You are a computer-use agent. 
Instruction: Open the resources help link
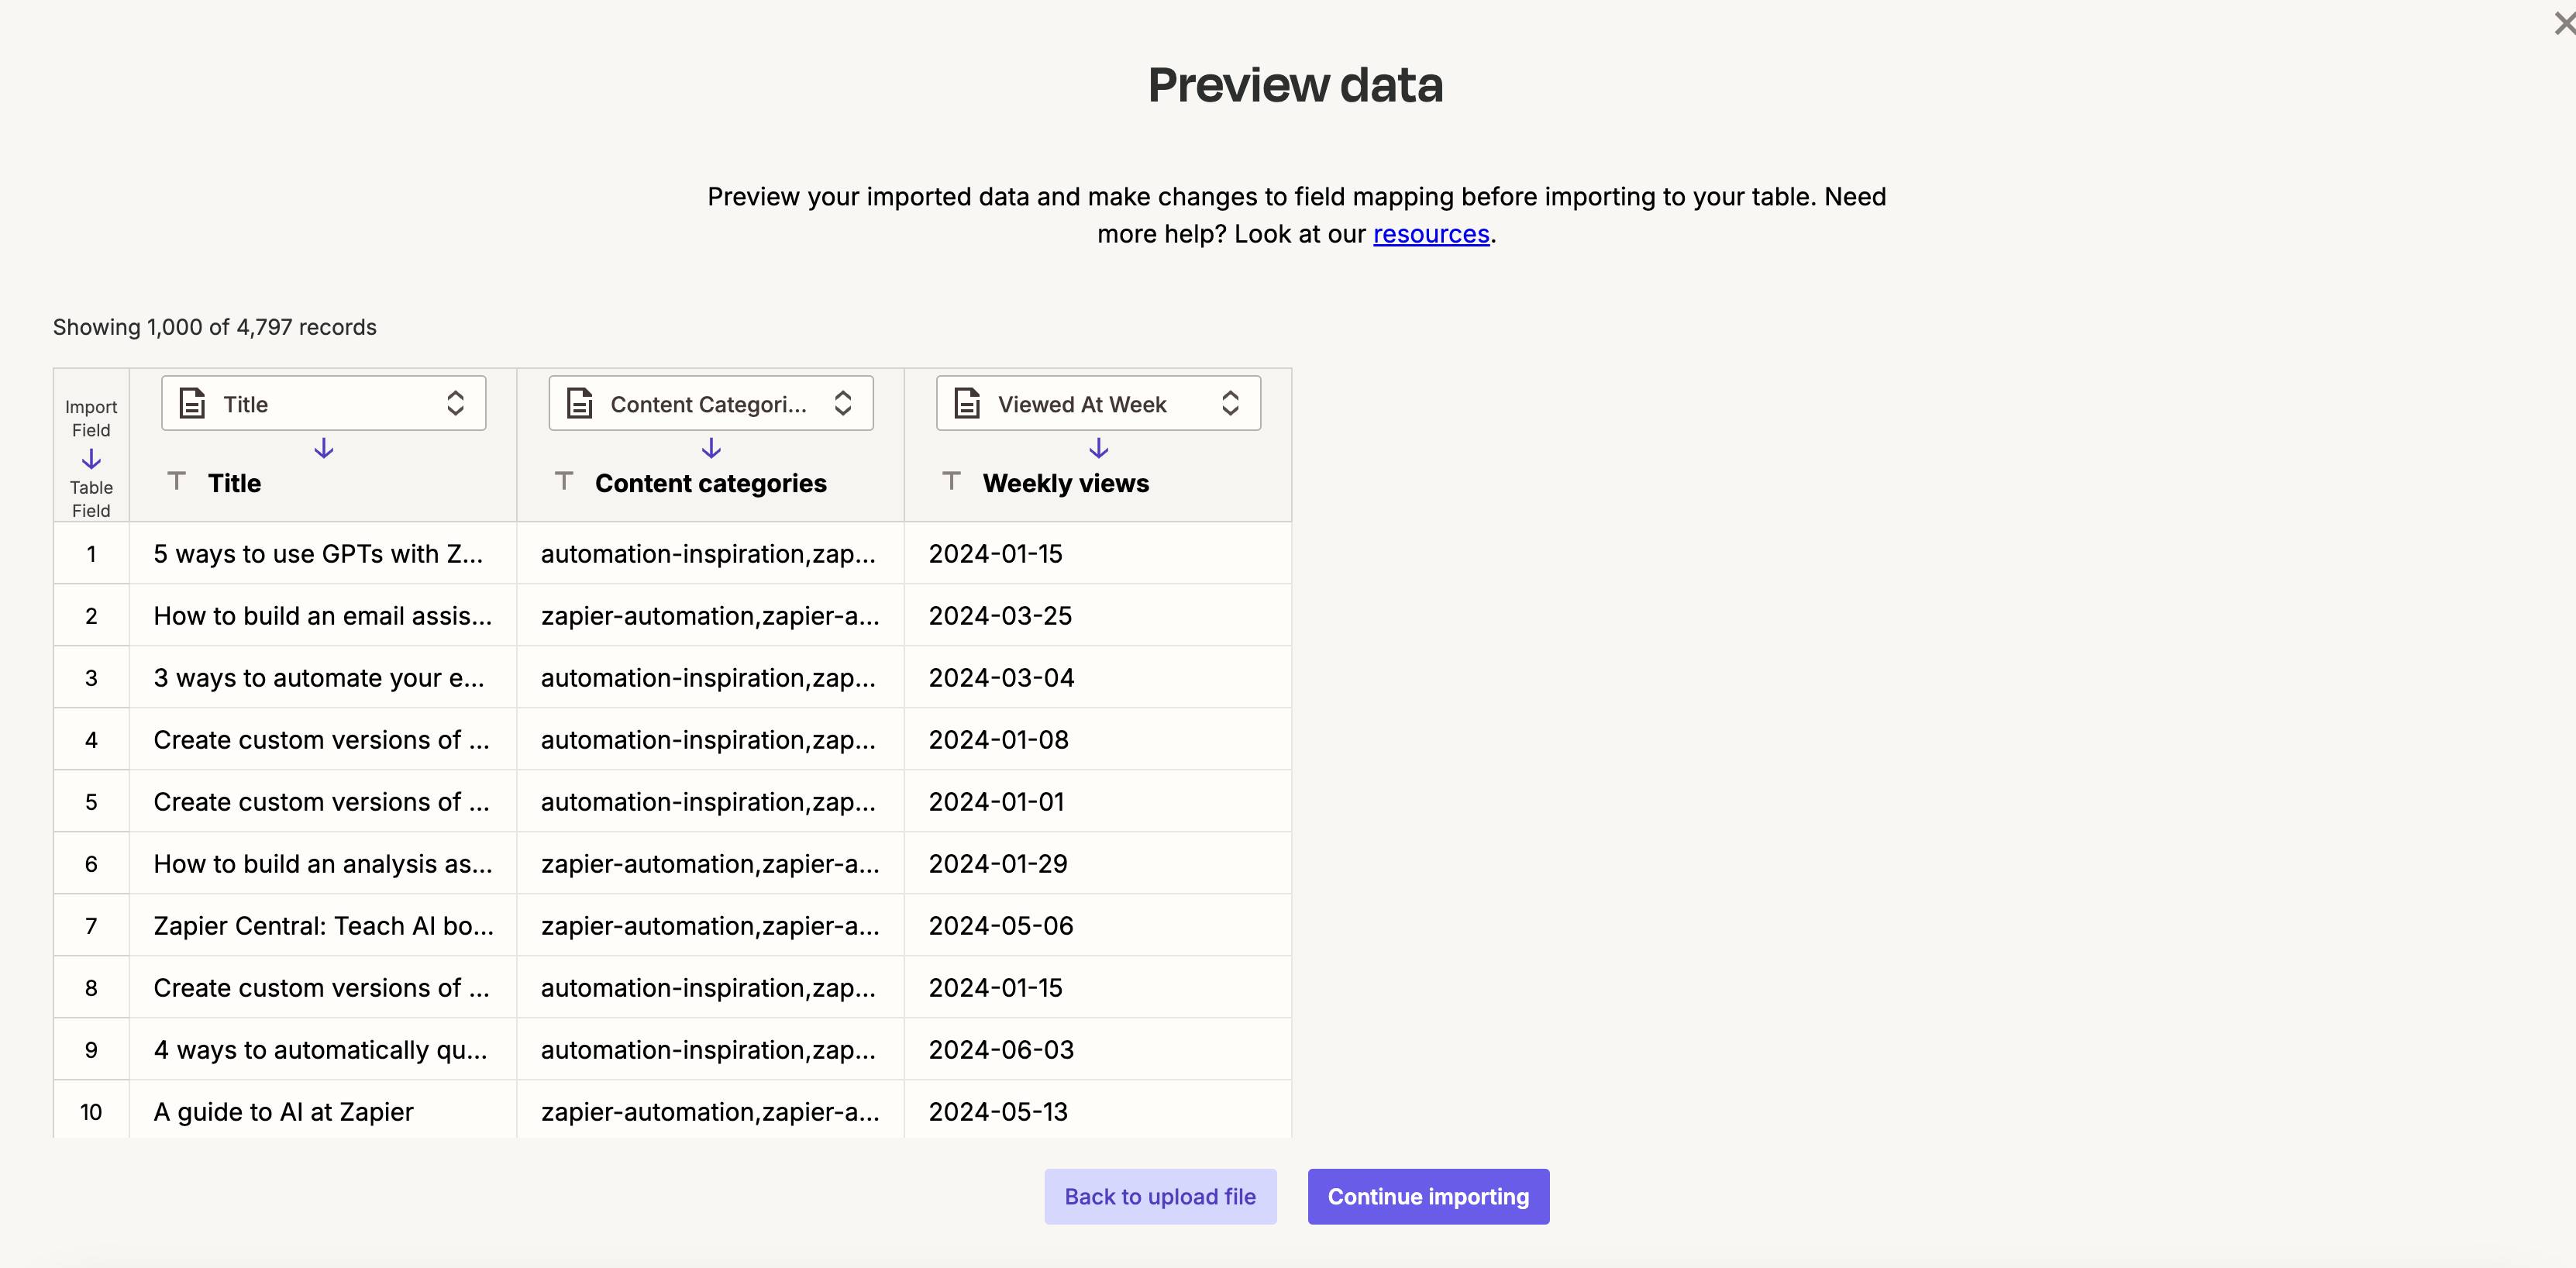pyautogui.click(x=1431, y=234)
